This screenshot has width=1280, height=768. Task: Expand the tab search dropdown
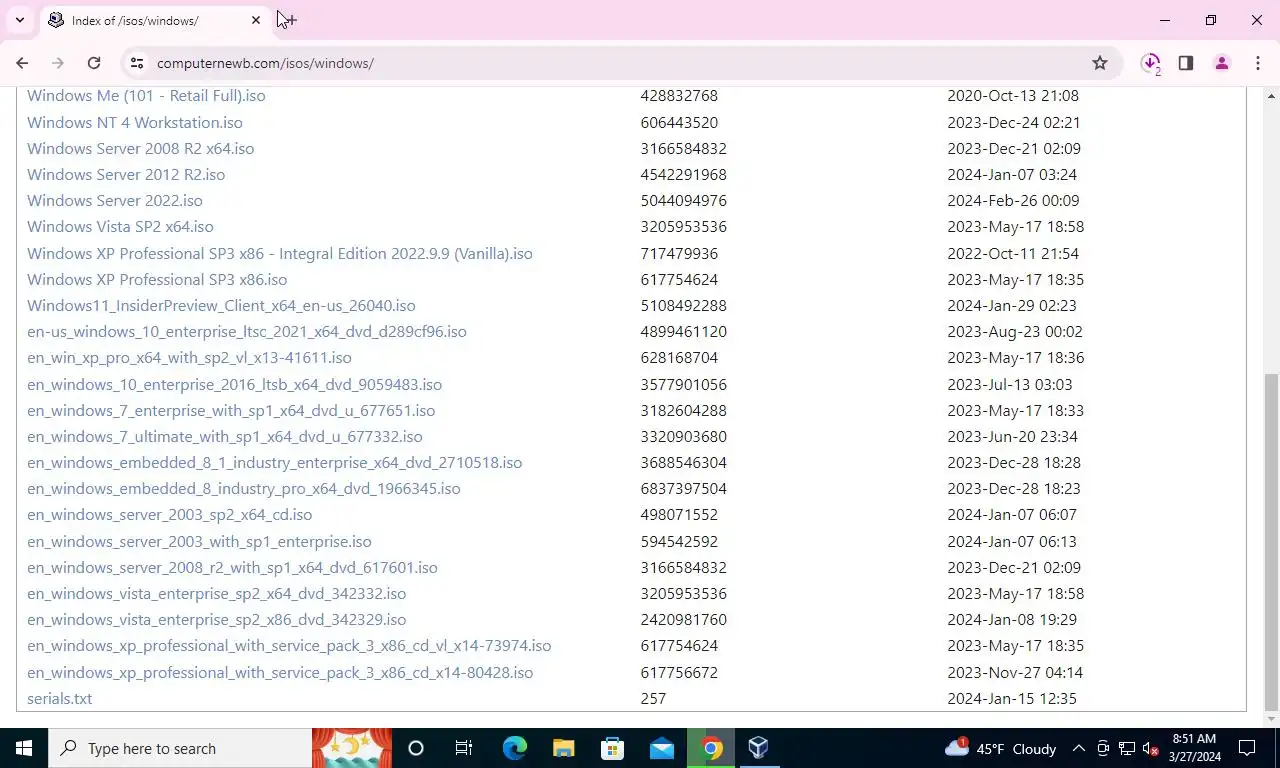[x=19, y=20]
